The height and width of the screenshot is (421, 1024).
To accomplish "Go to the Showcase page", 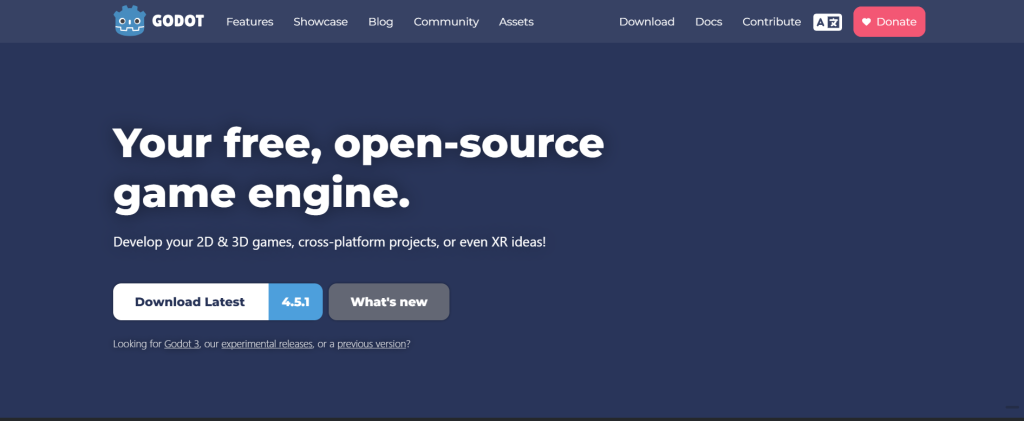I will (x=321, y=22).
